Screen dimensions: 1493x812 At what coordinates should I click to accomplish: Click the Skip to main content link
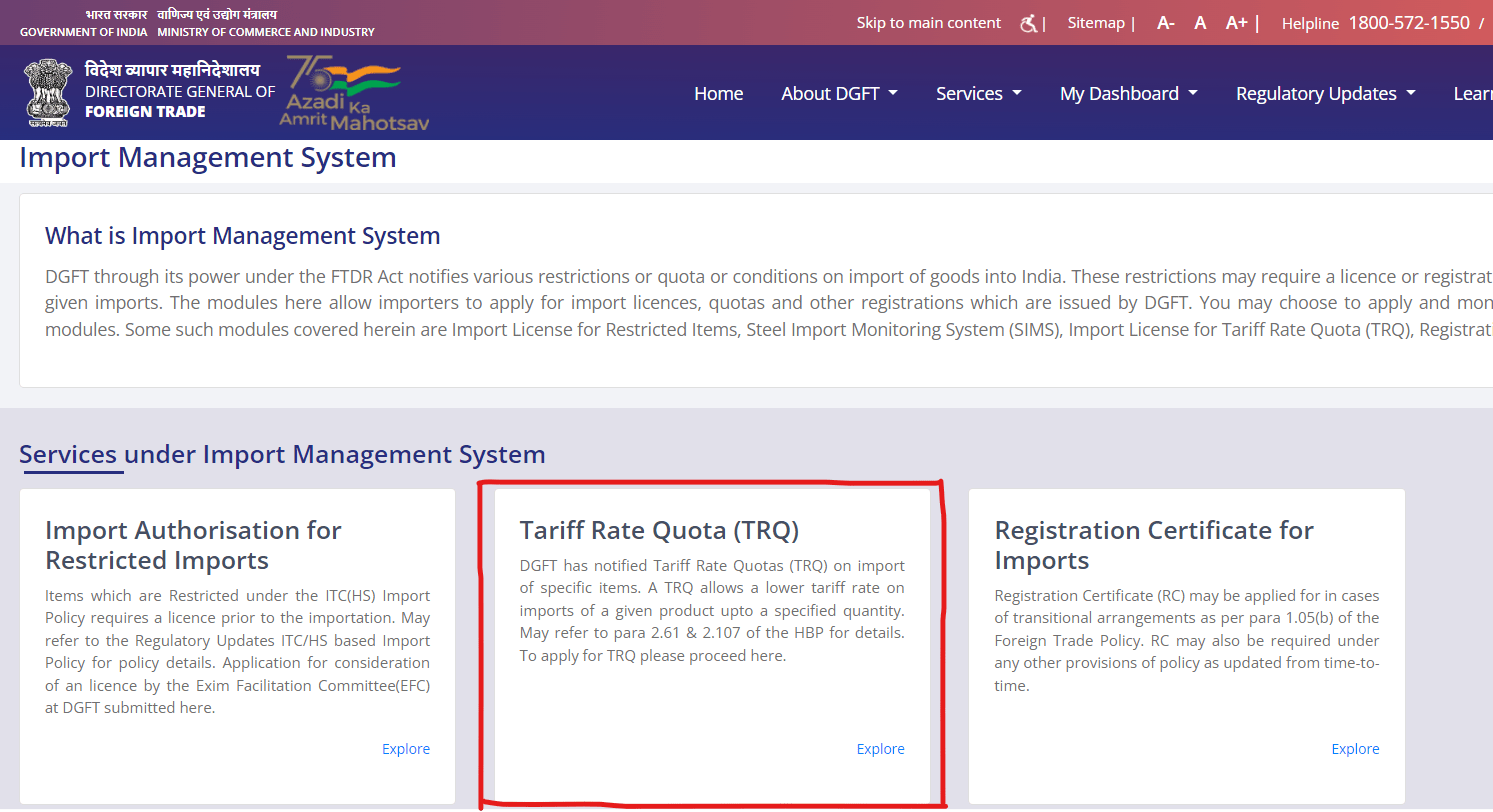(928, 23)
